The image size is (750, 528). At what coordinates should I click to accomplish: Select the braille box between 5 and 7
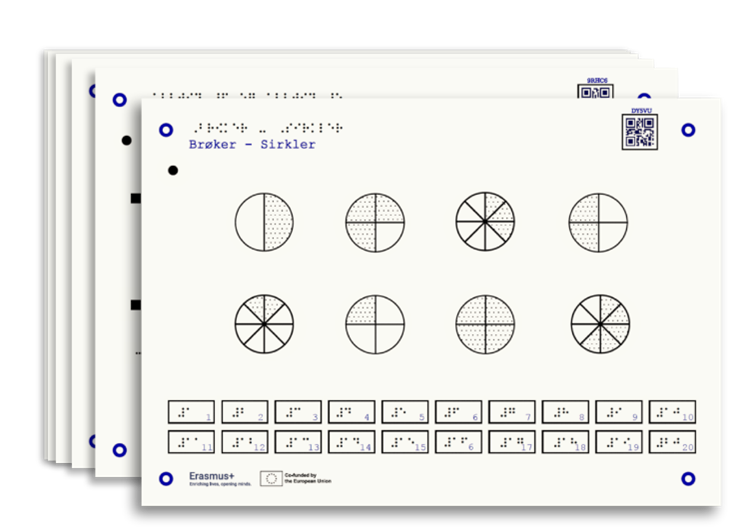(459, 412)
